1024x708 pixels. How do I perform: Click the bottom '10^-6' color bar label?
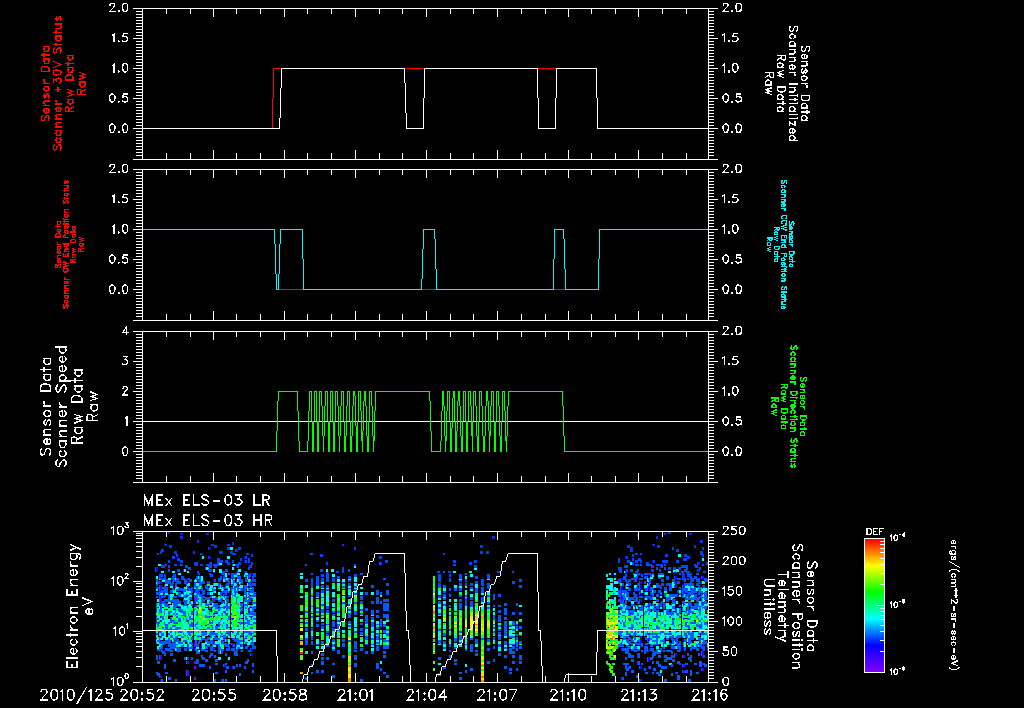[898, 670]
